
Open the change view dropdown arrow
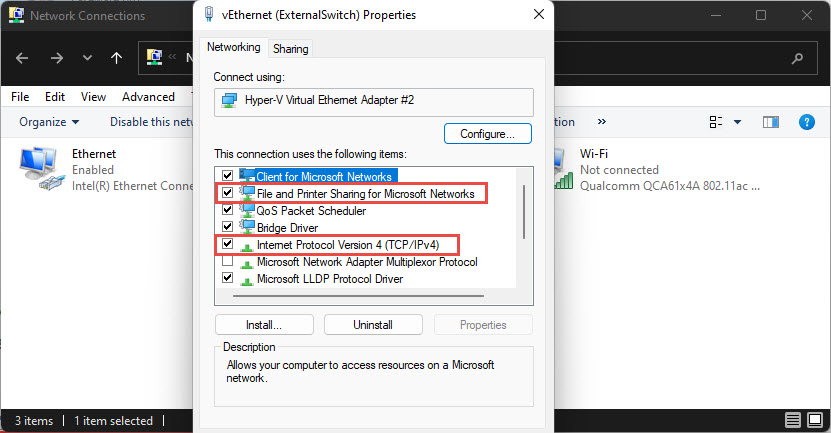pos(738,122)
